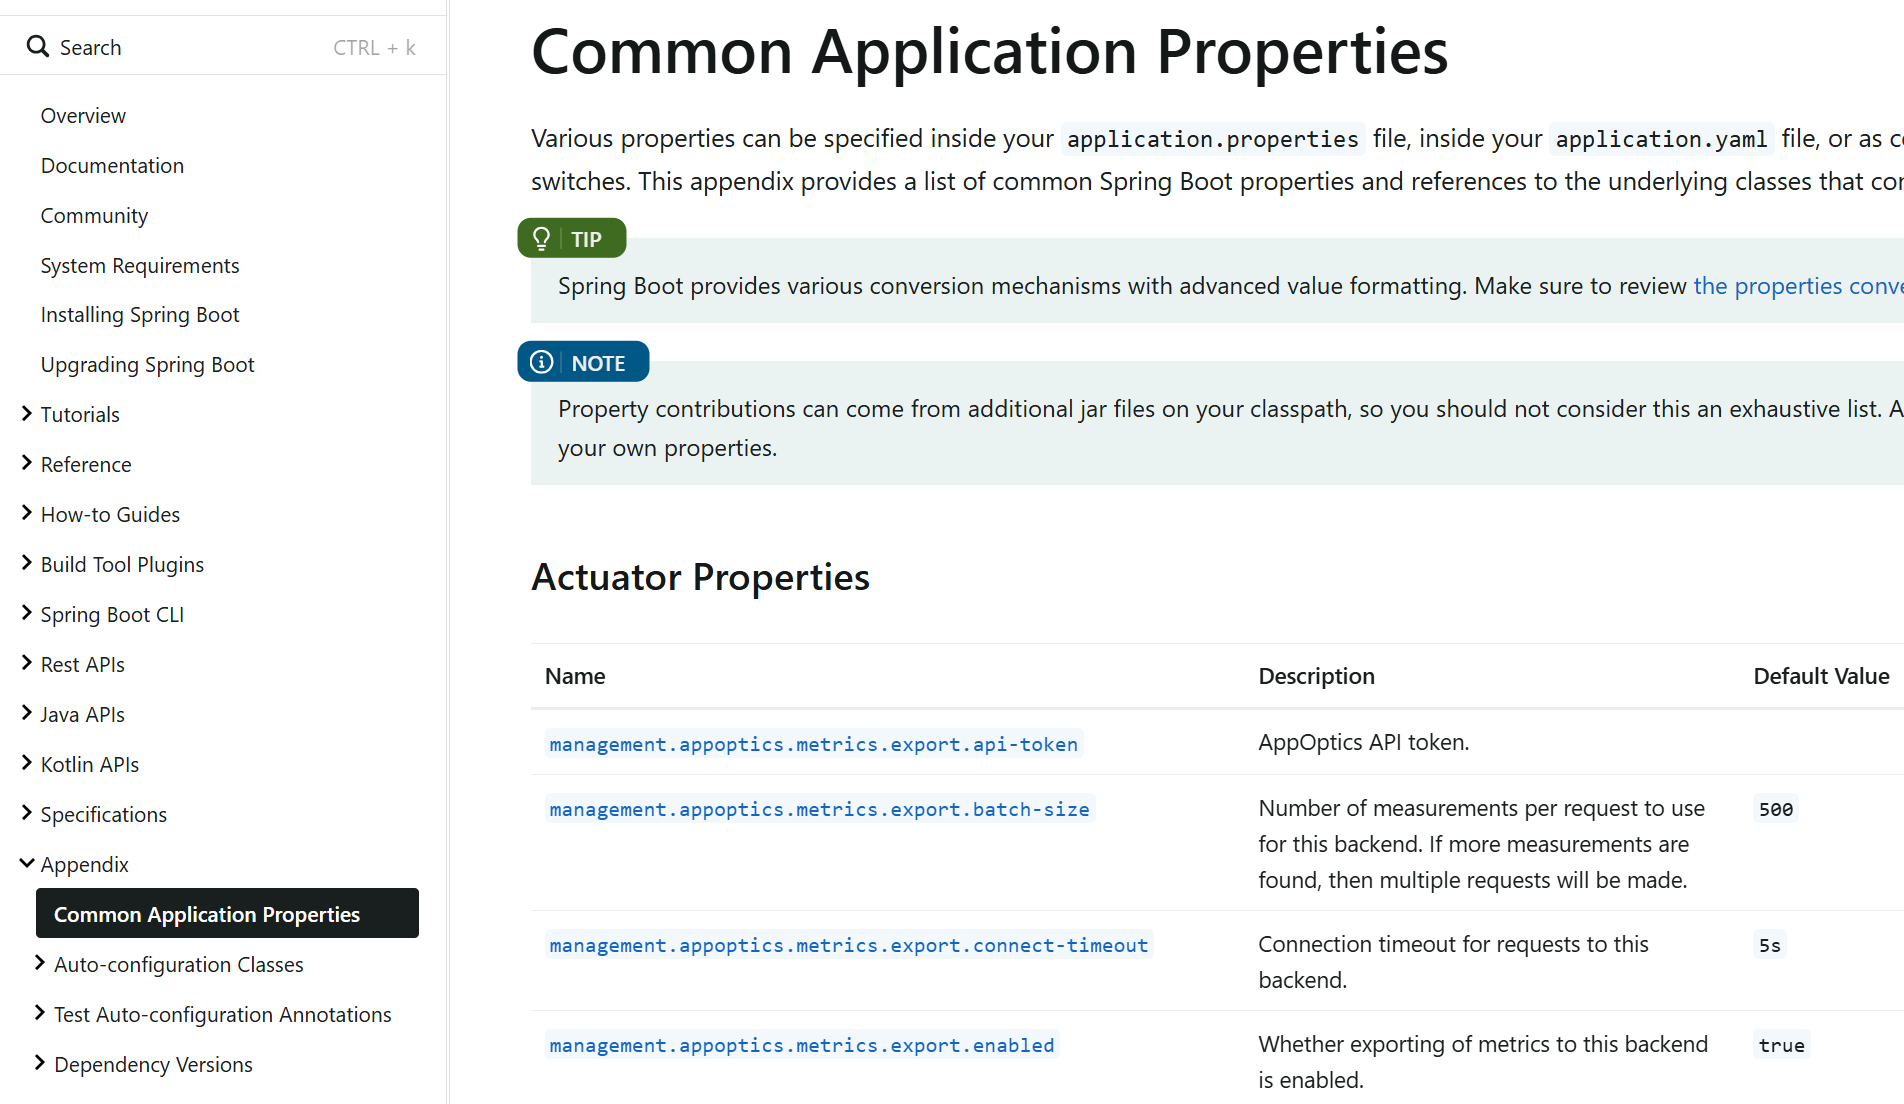
Task: Collapse the Appendix section chevron
Action: pos(27,863)
